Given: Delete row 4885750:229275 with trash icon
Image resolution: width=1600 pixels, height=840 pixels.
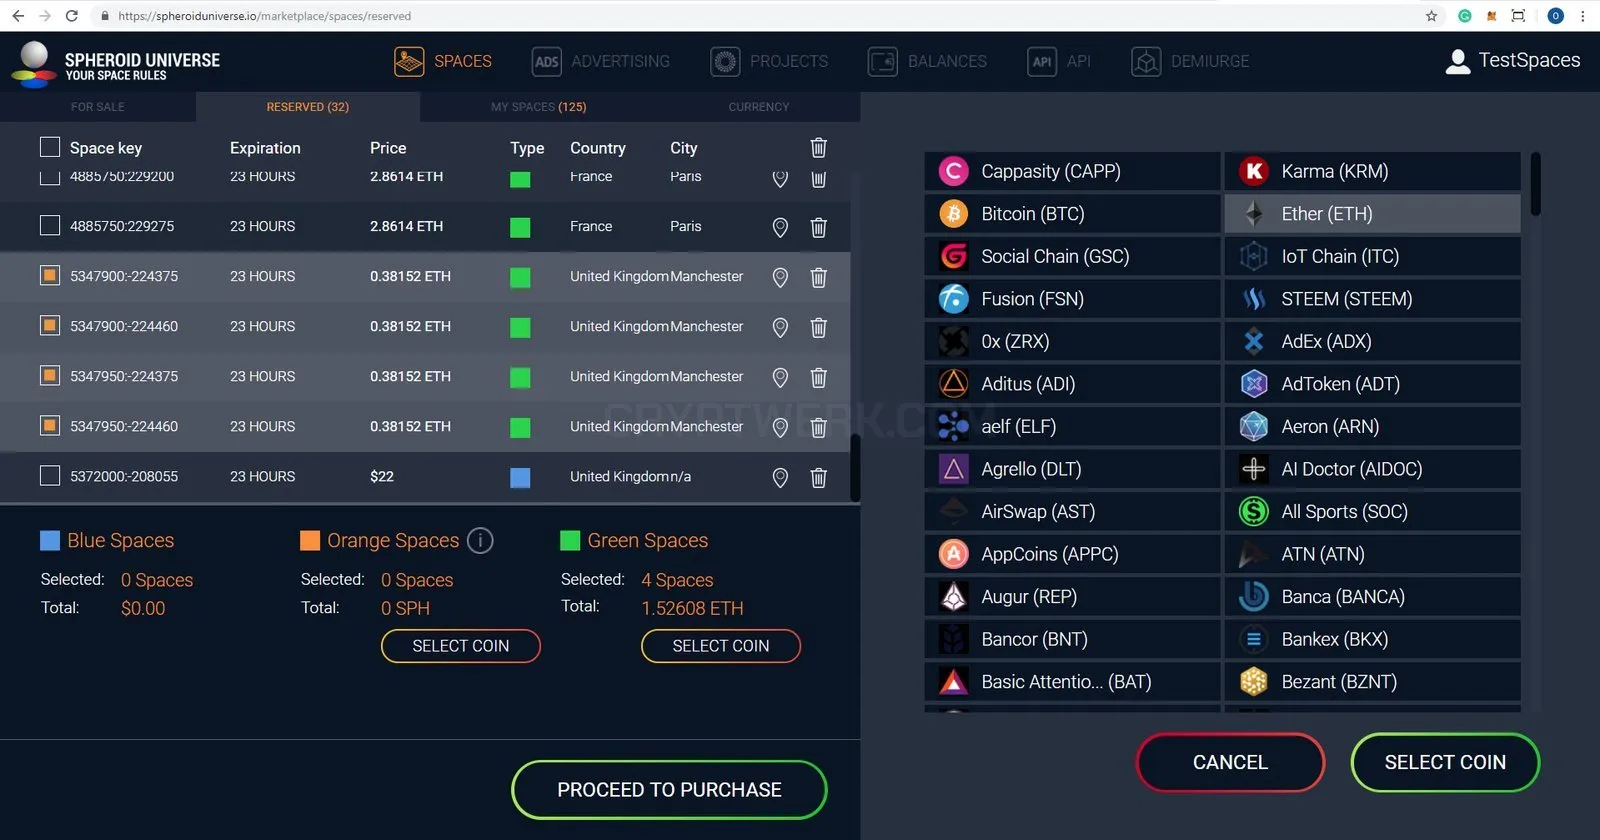Looking at the screenshot, I should coord(818,227).
